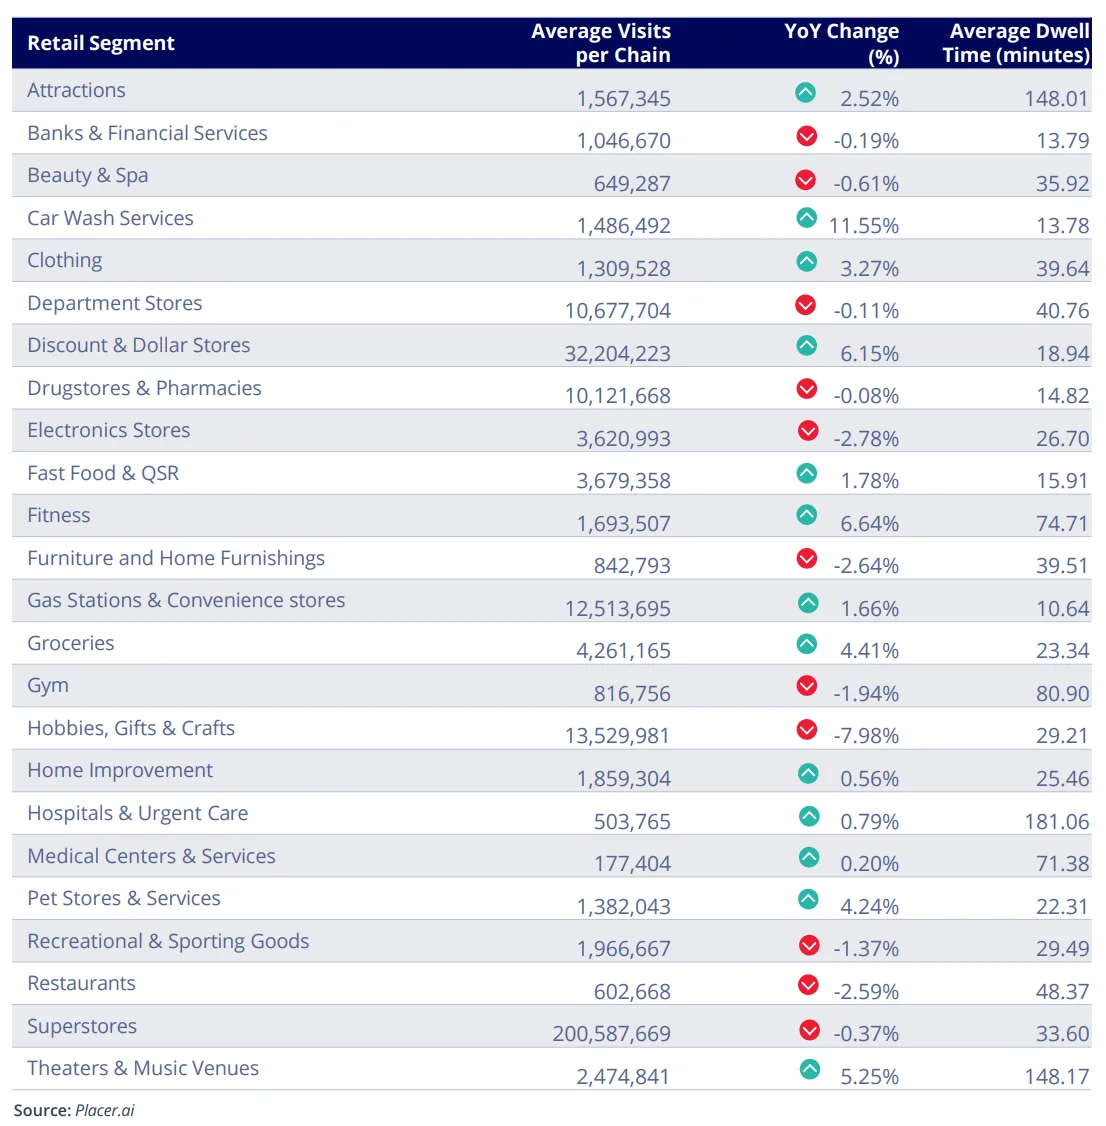Click the green up arrow for Attractions
This screenshot has height=1126, width=1106.
click(x=805, y=92)
